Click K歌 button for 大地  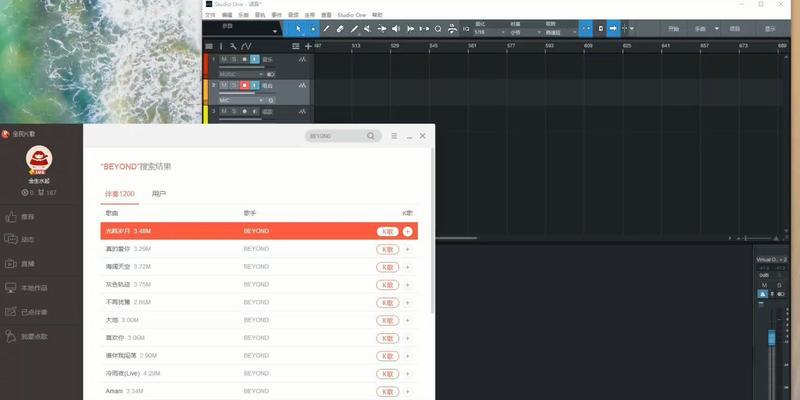388,320
